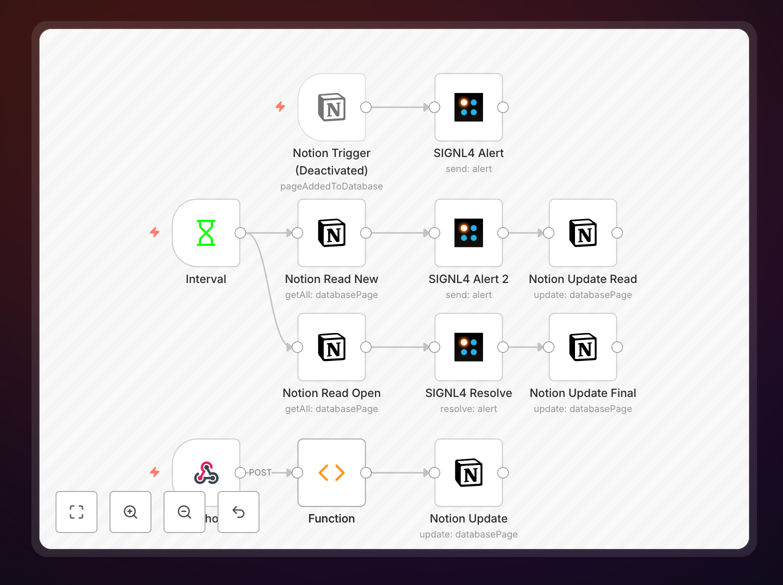Click the output connector of Notion Update

pyautogui.click(x=503, y=473)
